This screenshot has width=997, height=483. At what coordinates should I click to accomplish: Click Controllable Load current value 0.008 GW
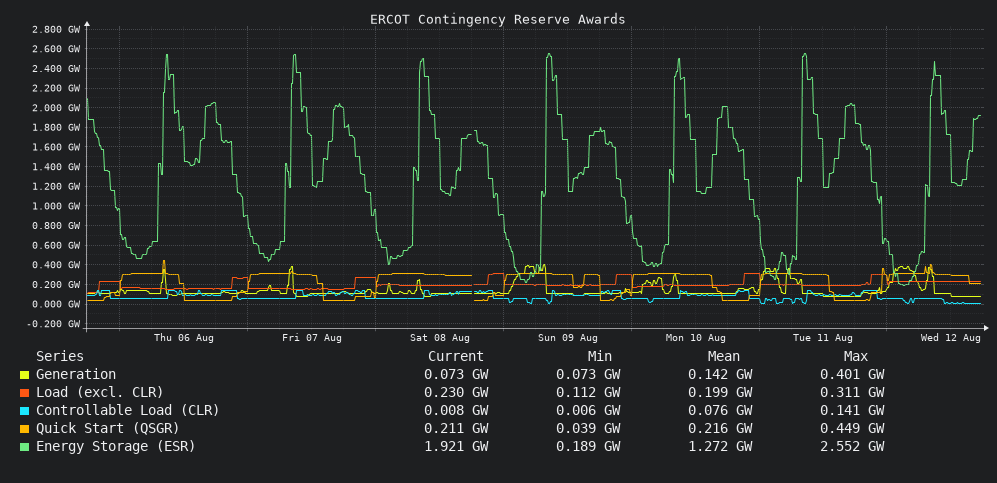[456, 411]
